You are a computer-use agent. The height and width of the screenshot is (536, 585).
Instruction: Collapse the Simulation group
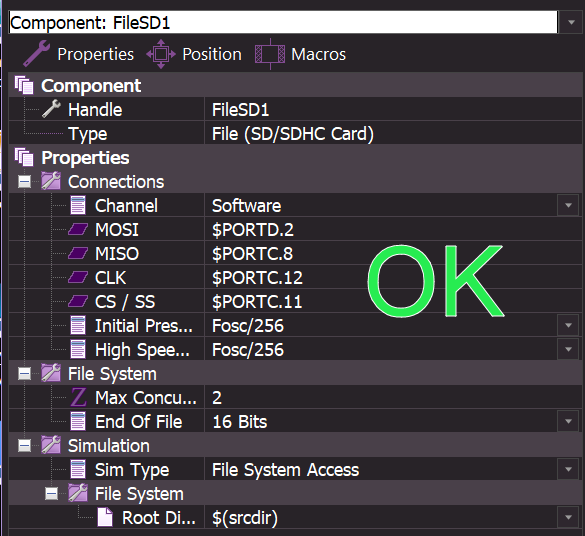click(x=25, y=446)
